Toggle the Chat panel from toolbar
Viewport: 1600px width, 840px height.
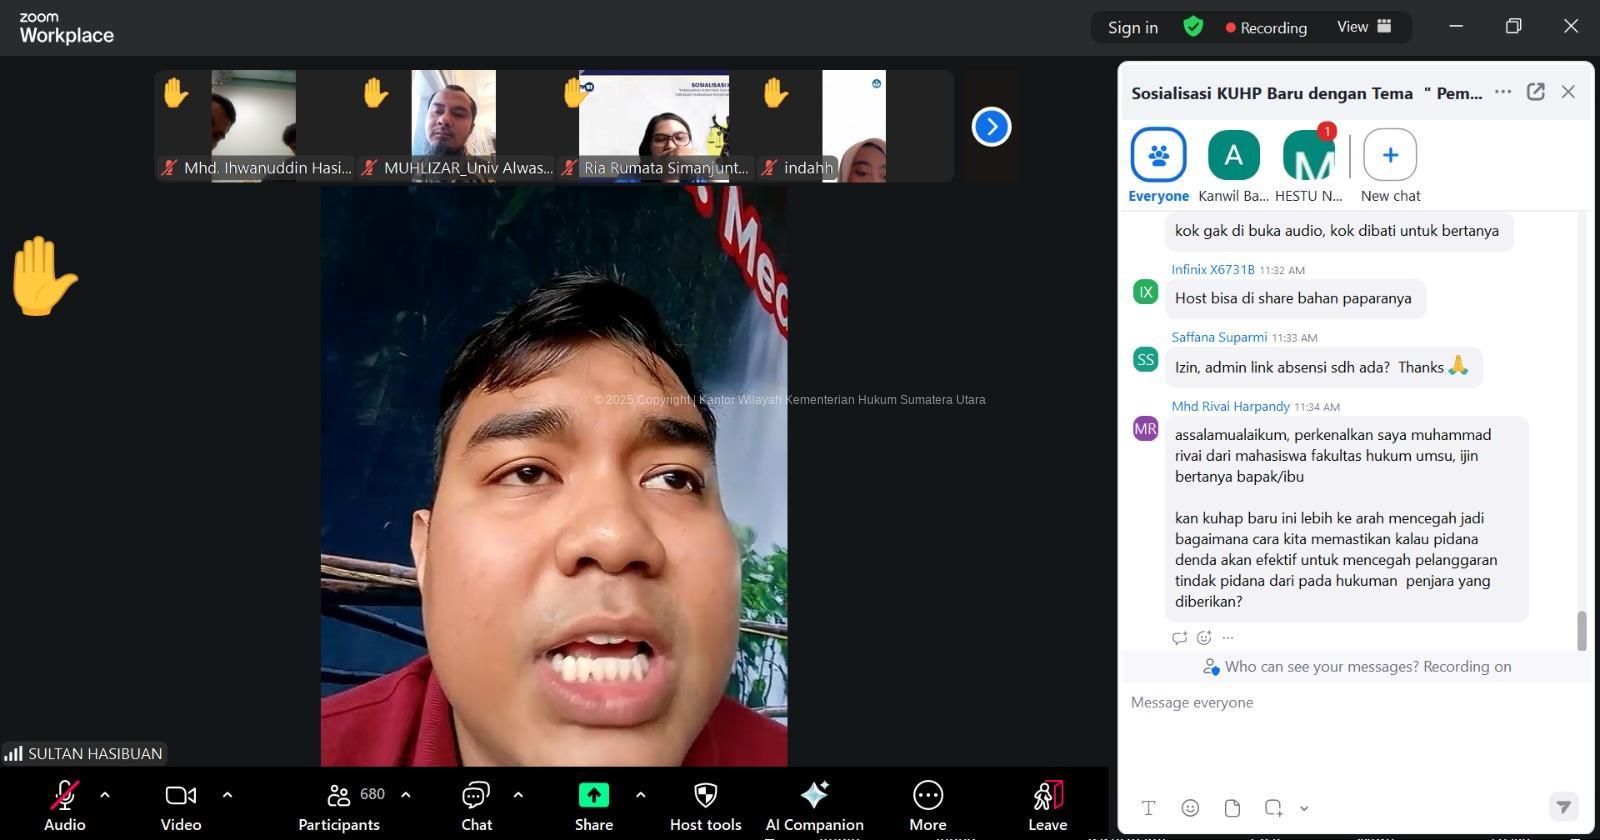(476, 796)
